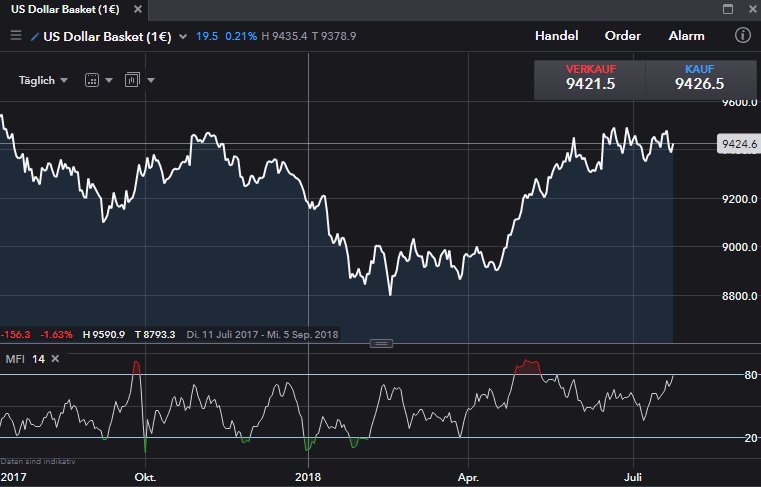Viewport: 761px width, 487px height.
Task: Close the US Dollar Basket tab
Action: pos(137,9)
